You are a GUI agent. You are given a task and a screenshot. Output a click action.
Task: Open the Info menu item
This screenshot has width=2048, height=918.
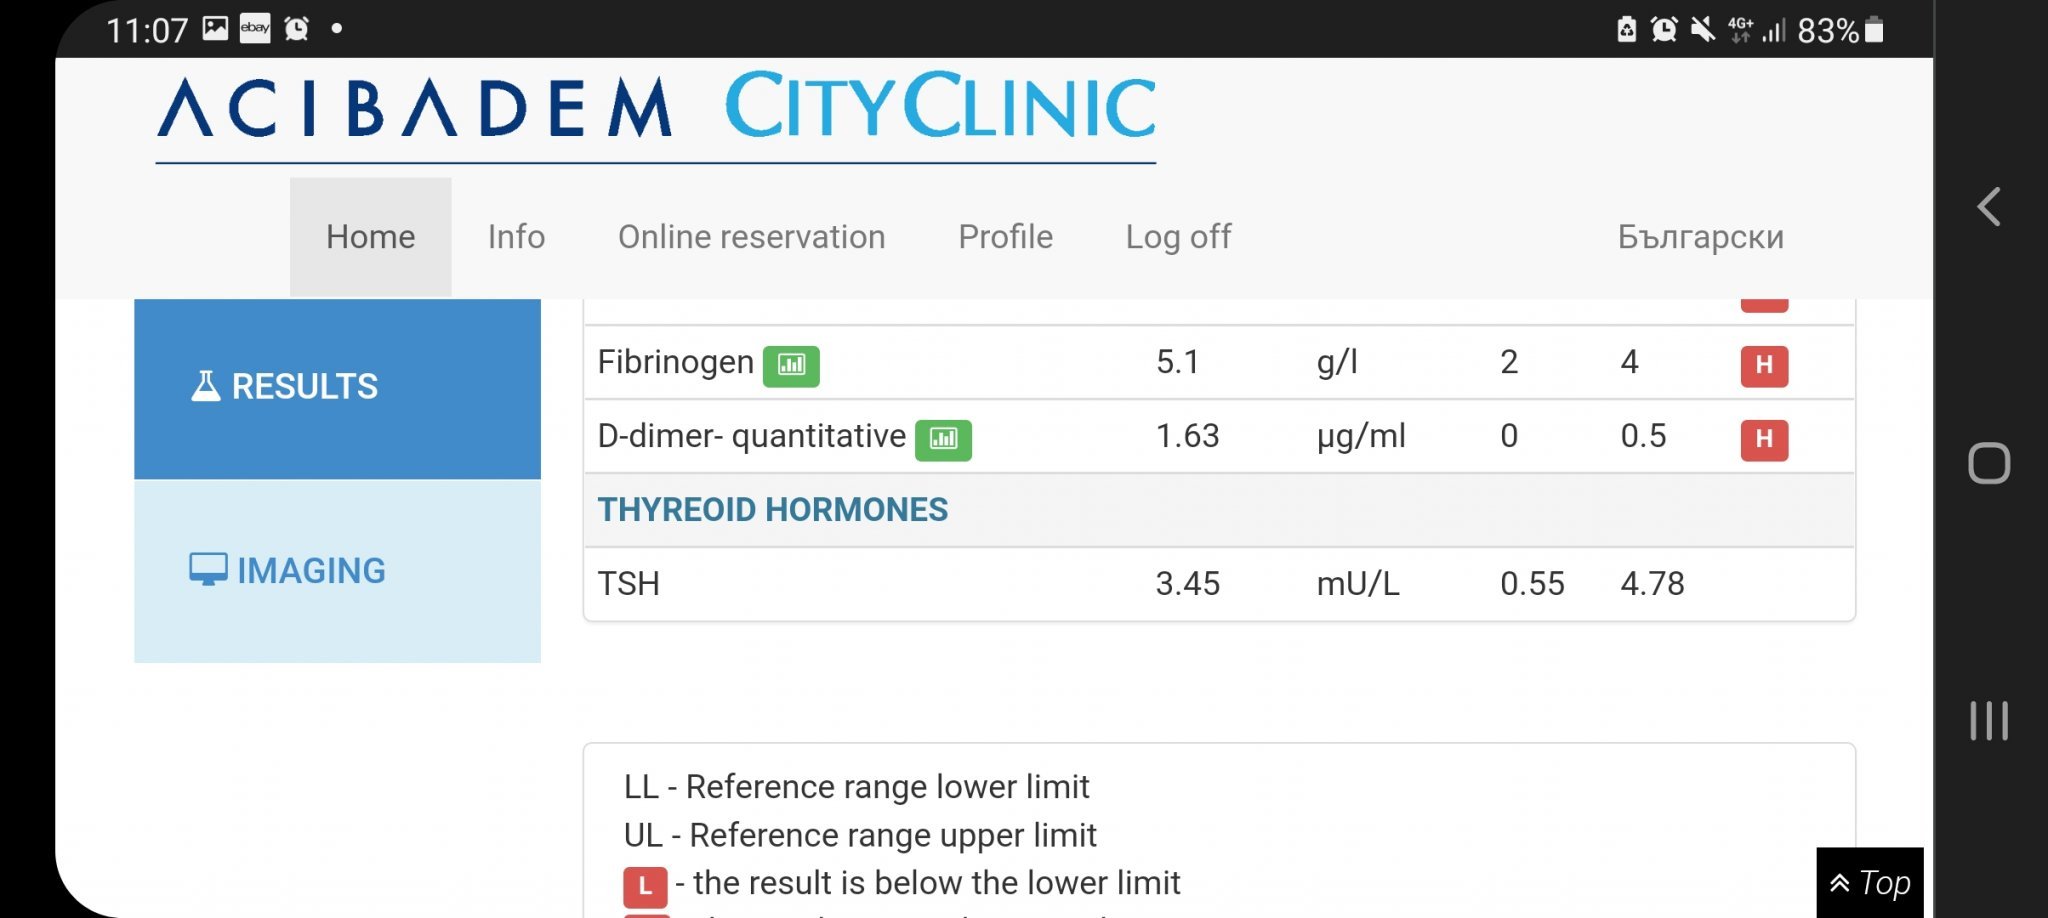point(516,237)
